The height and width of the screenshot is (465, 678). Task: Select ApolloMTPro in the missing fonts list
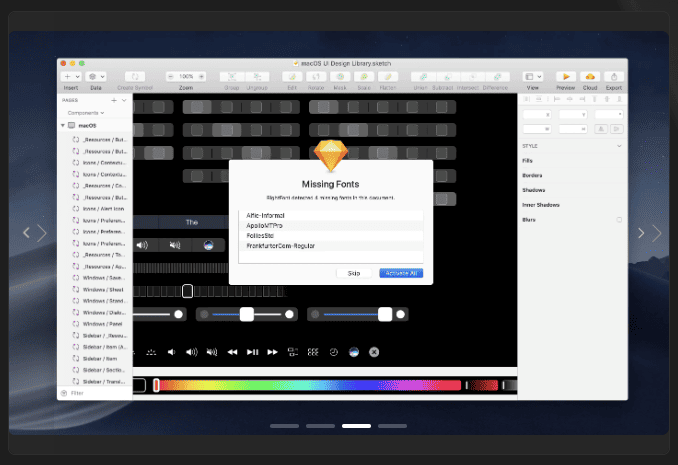click(331, 225)
